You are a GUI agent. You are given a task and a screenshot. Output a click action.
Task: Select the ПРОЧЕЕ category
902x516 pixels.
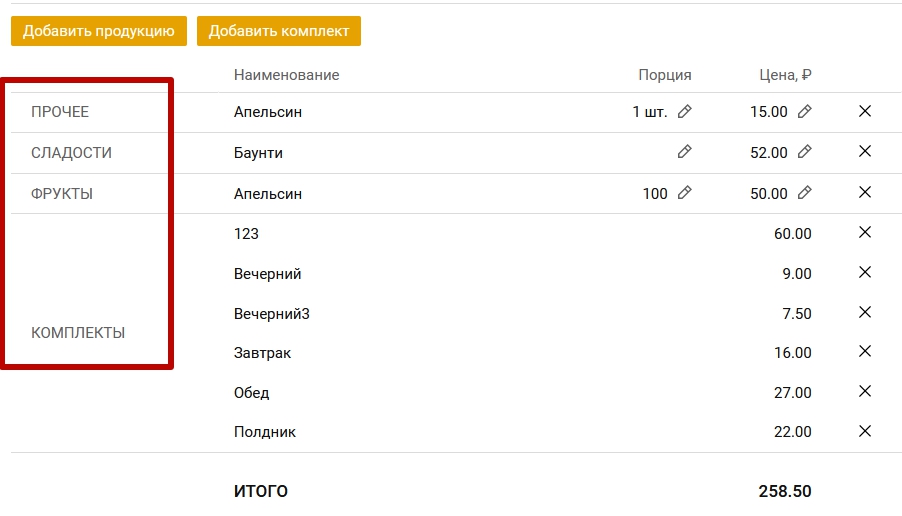60,112
